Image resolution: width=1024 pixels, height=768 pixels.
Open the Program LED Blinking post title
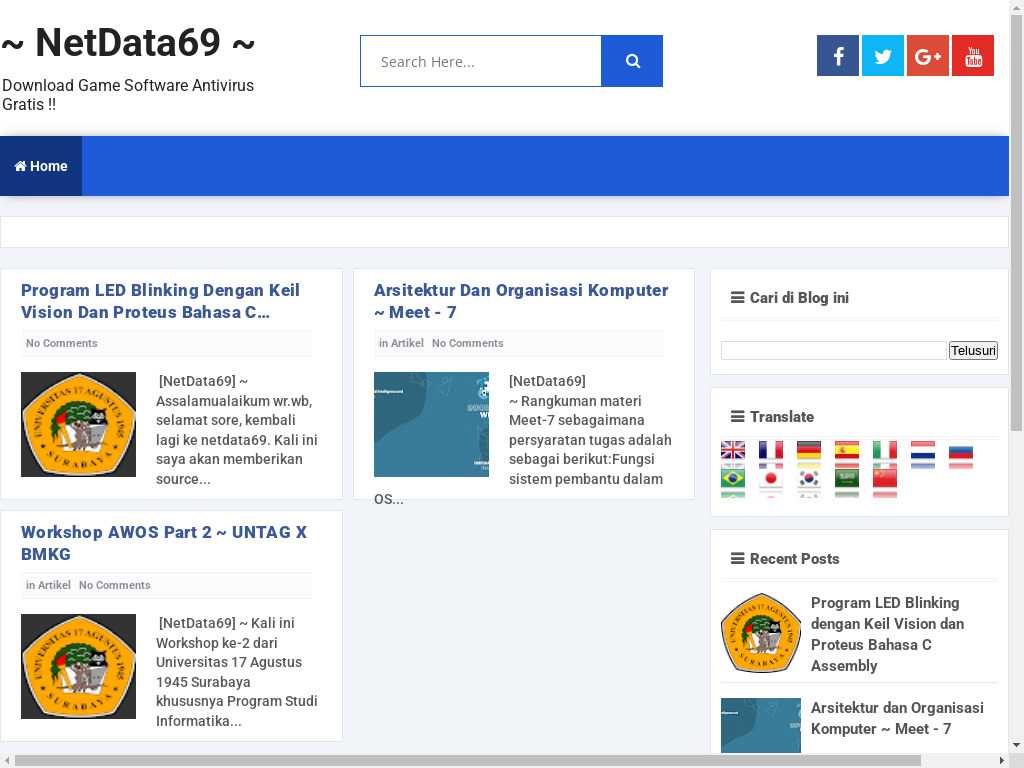click(160, 301)
